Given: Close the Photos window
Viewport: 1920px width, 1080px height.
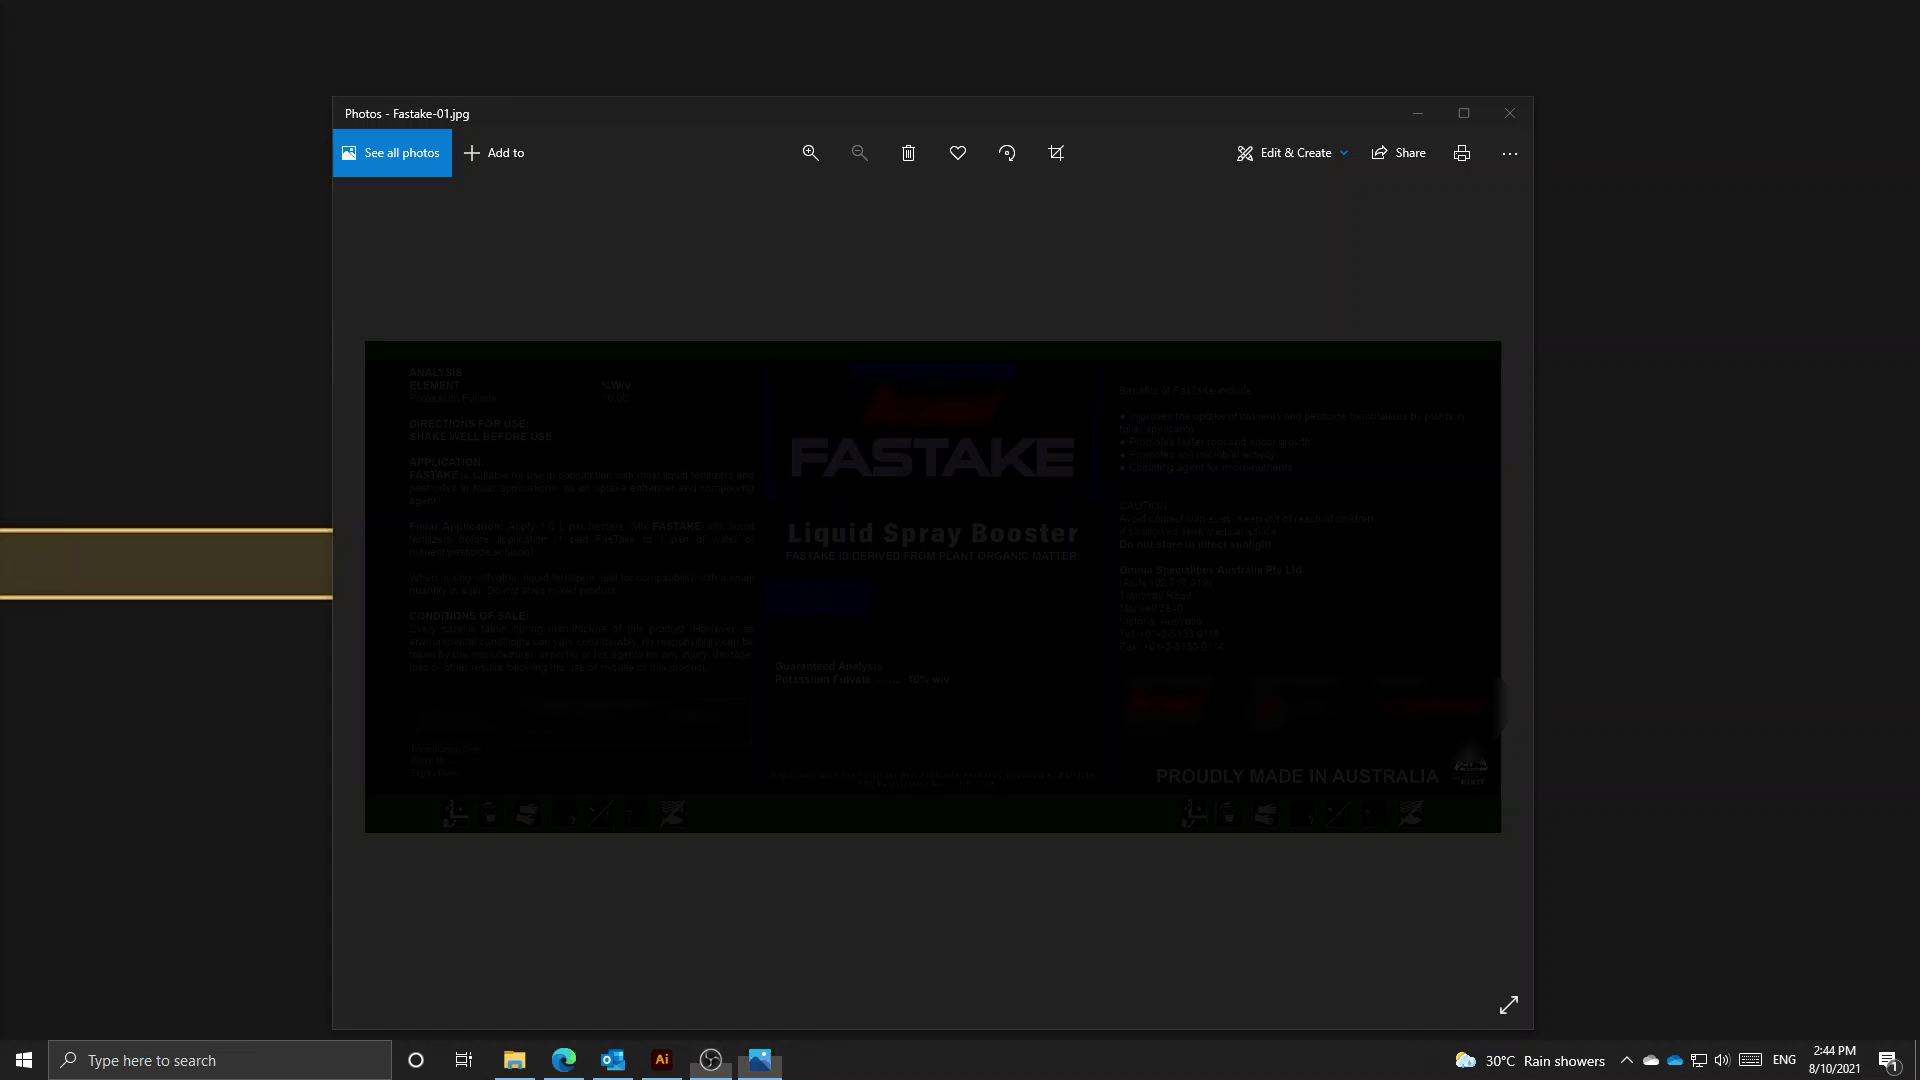Looking at the screenshot, I should click(x=1509, y=113).
